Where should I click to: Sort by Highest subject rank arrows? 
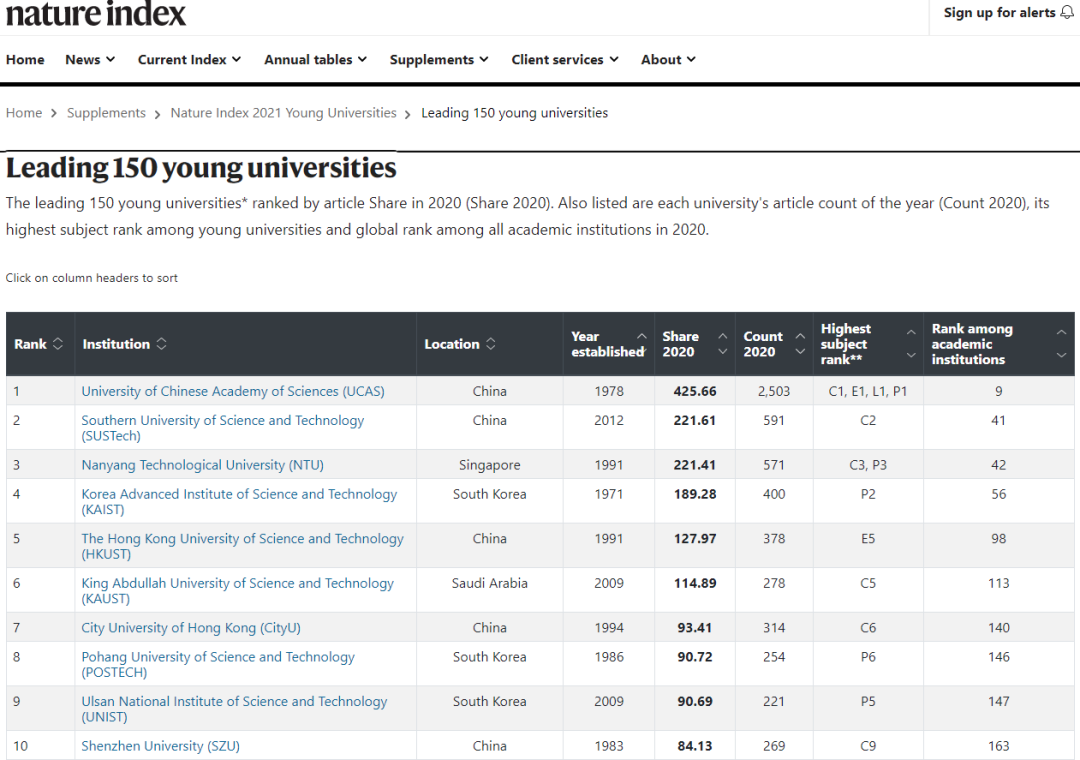tap(911, 344)
